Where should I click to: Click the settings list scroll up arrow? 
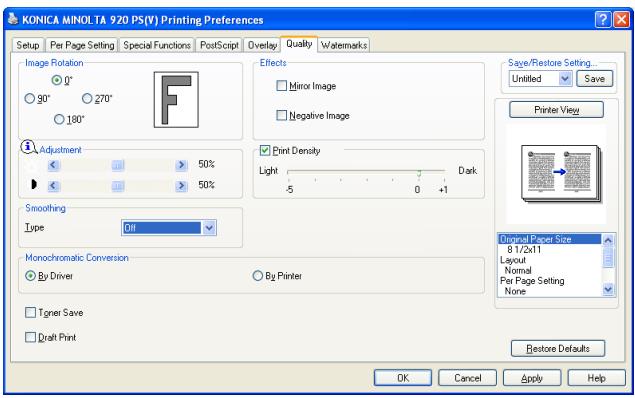(608, 240)
